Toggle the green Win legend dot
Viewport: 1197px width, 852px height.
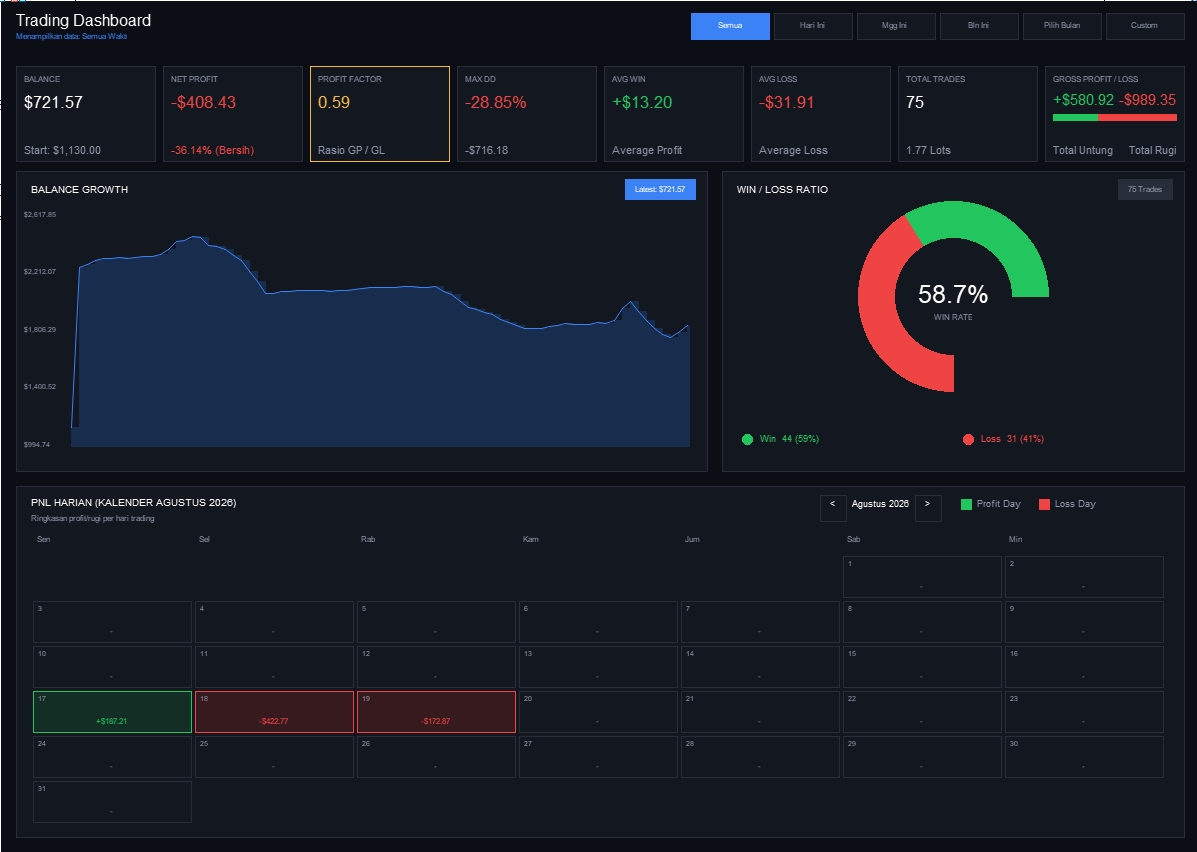(x=747, y=439)
